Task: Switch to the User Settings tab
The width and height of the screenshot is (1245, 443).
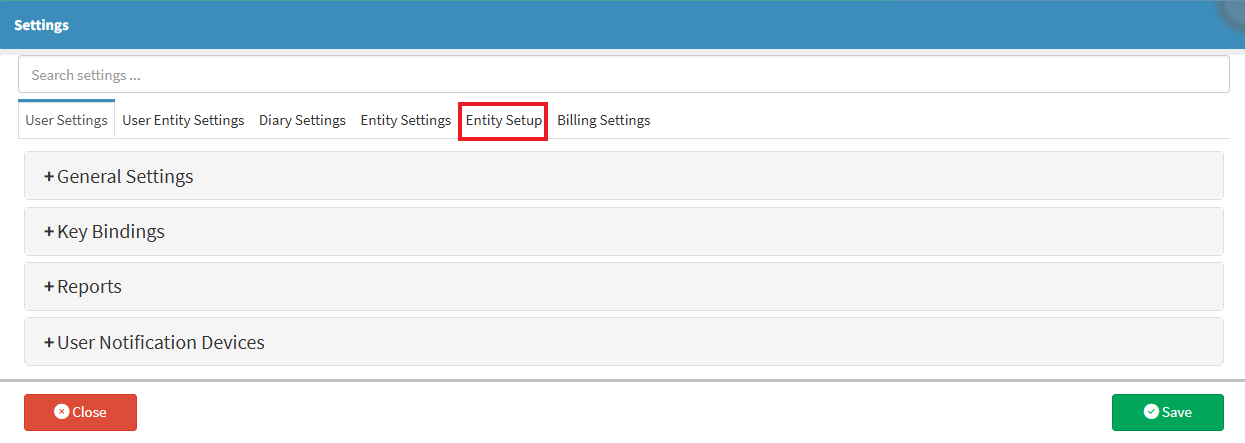Action: [x=66, y=120]
